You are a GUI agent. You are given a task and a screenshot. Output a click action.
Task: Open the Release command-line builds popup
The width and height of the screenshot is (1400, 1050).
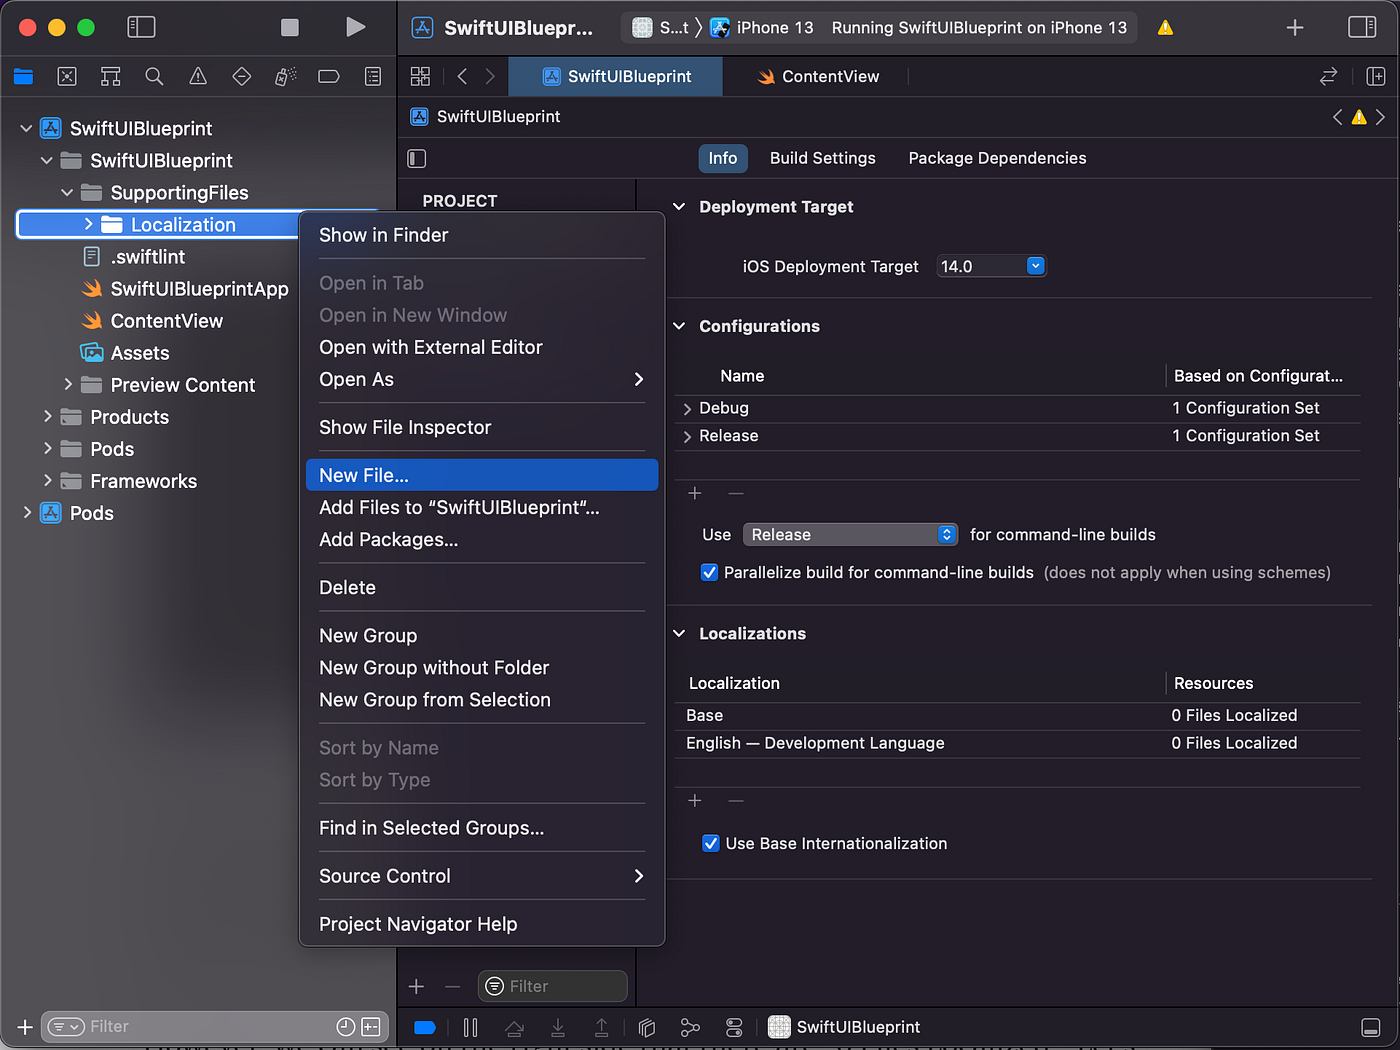(850, 535)
